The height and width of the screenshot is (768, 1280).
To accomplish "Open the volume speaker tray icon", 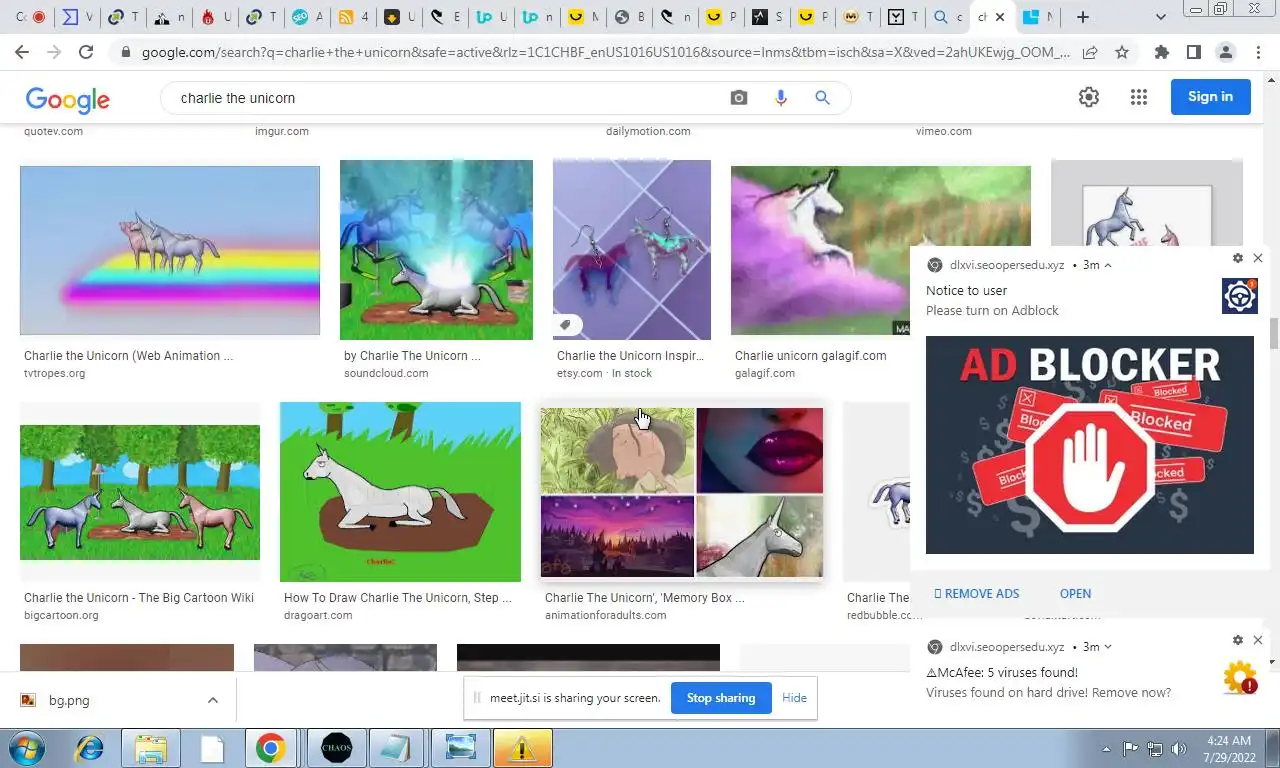I will (x=1179, y=748).
